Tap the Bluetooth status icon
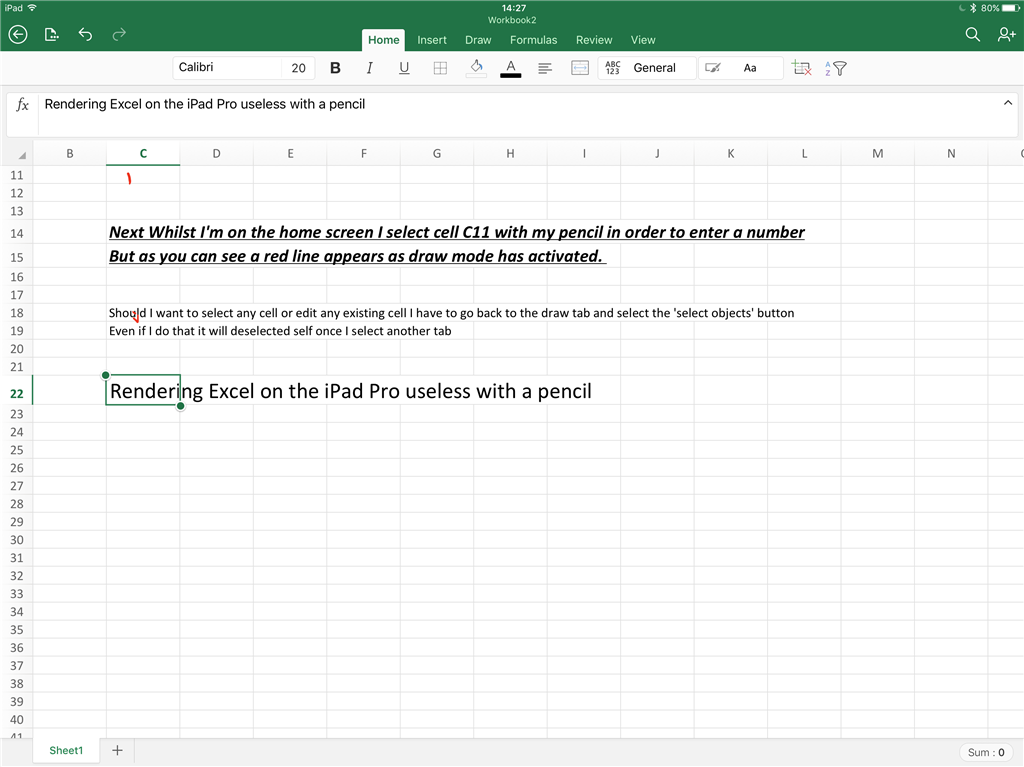 [x=973, y=8]
